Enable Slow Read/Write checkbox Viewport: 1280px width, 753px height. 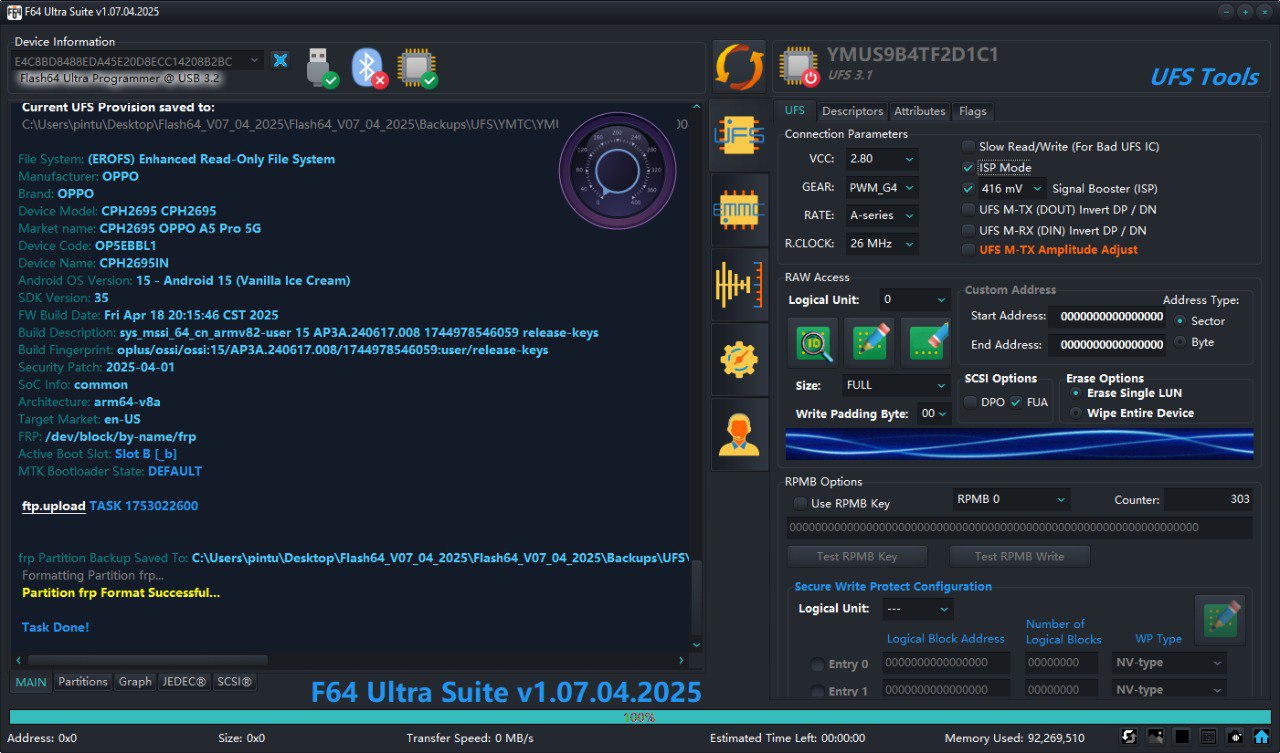[x=968, y=146]
